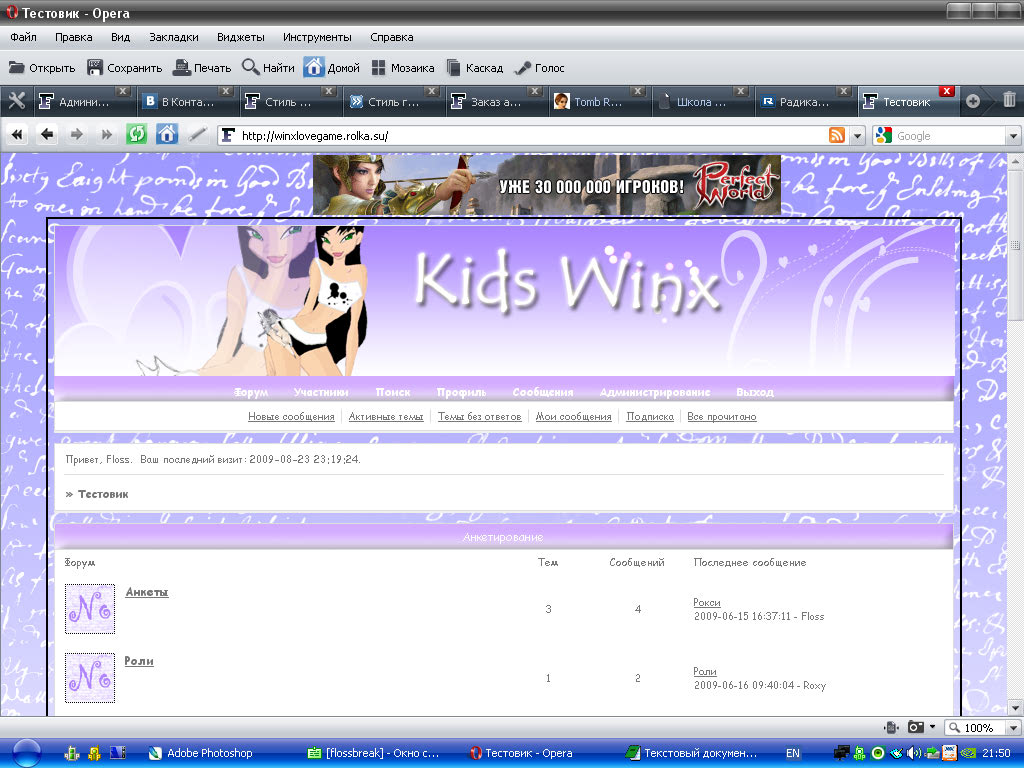Click the Участники navigation link

click(x=321, y=392)
